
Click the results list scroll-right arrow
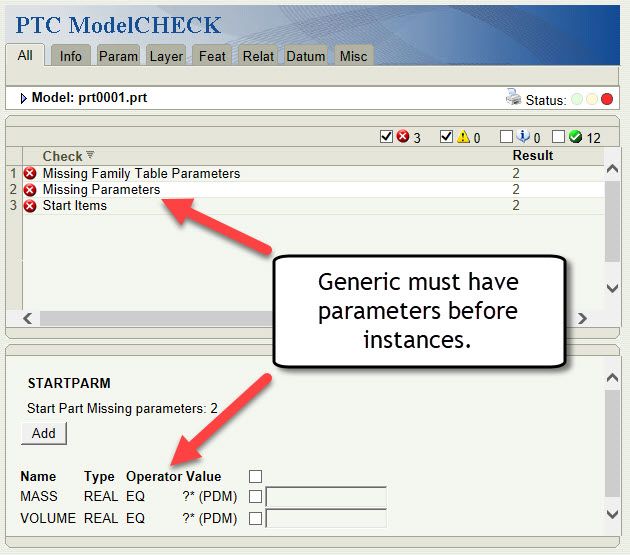point(583,319)
